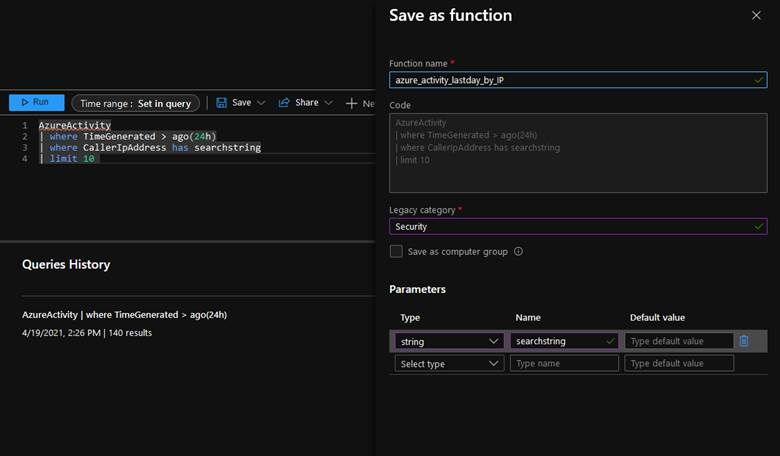Open AzureActivity query from Queries History
Screen dimensions: 780x456
124,315
